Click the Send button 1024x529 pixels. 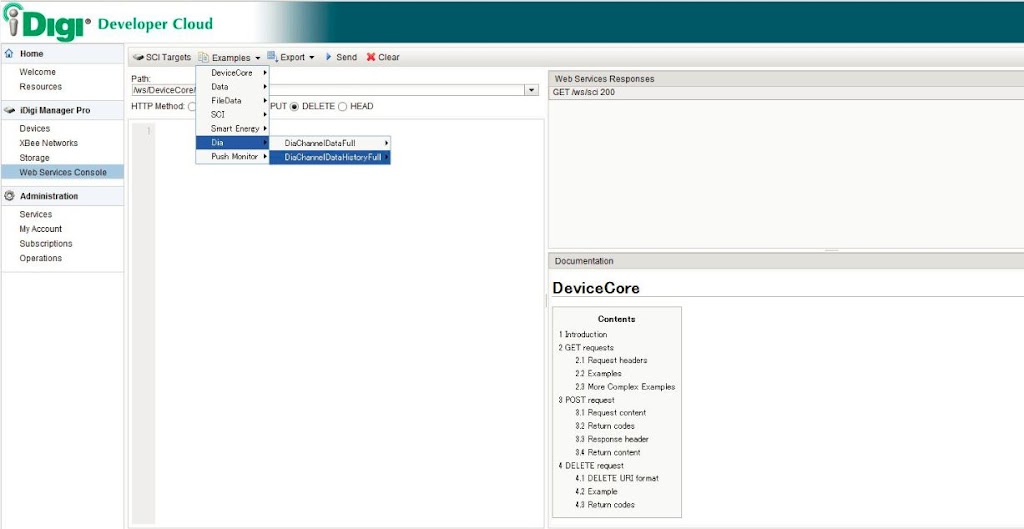tap(340, 57)
